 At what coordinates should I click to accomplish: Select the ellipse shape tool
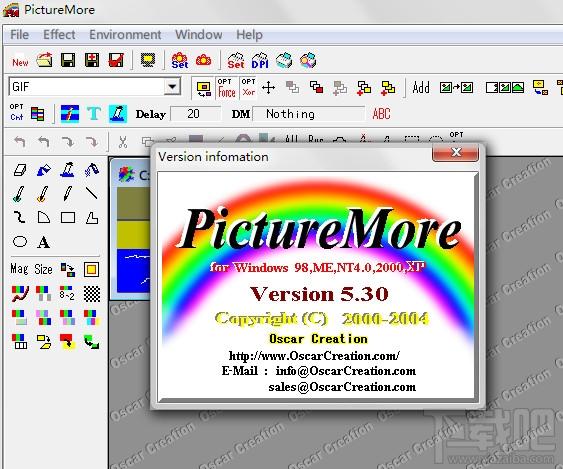click(x=20, y=241)
